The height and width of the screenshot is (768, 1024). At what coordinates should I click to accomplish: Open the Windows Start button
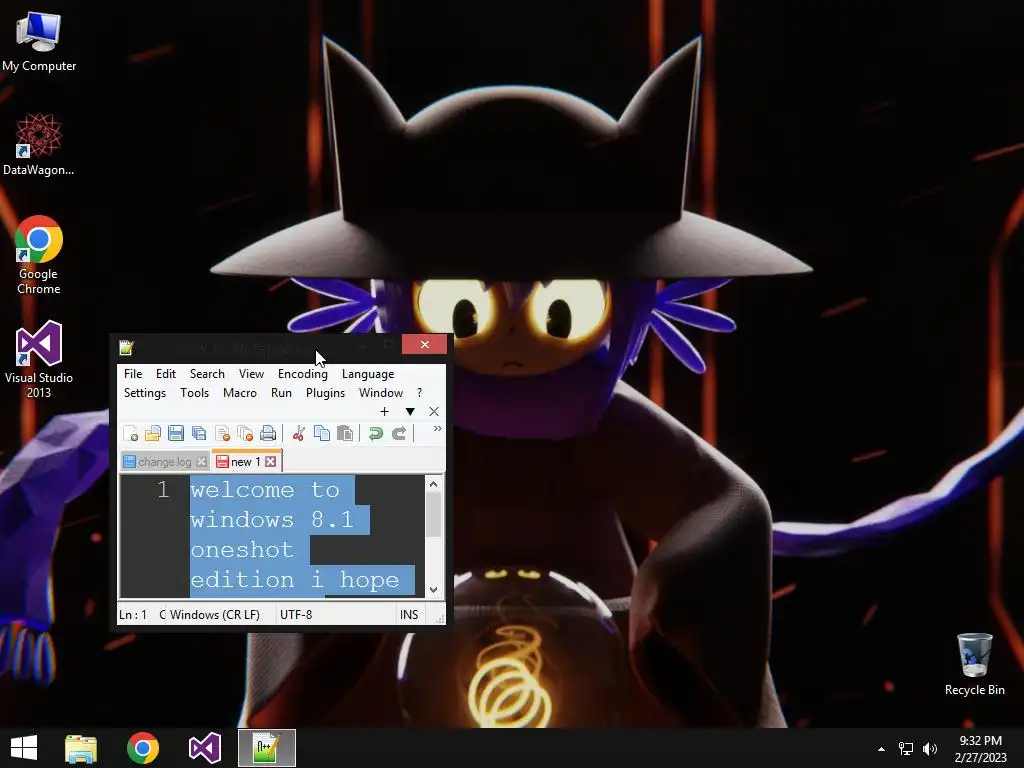(x=24, y=748)
